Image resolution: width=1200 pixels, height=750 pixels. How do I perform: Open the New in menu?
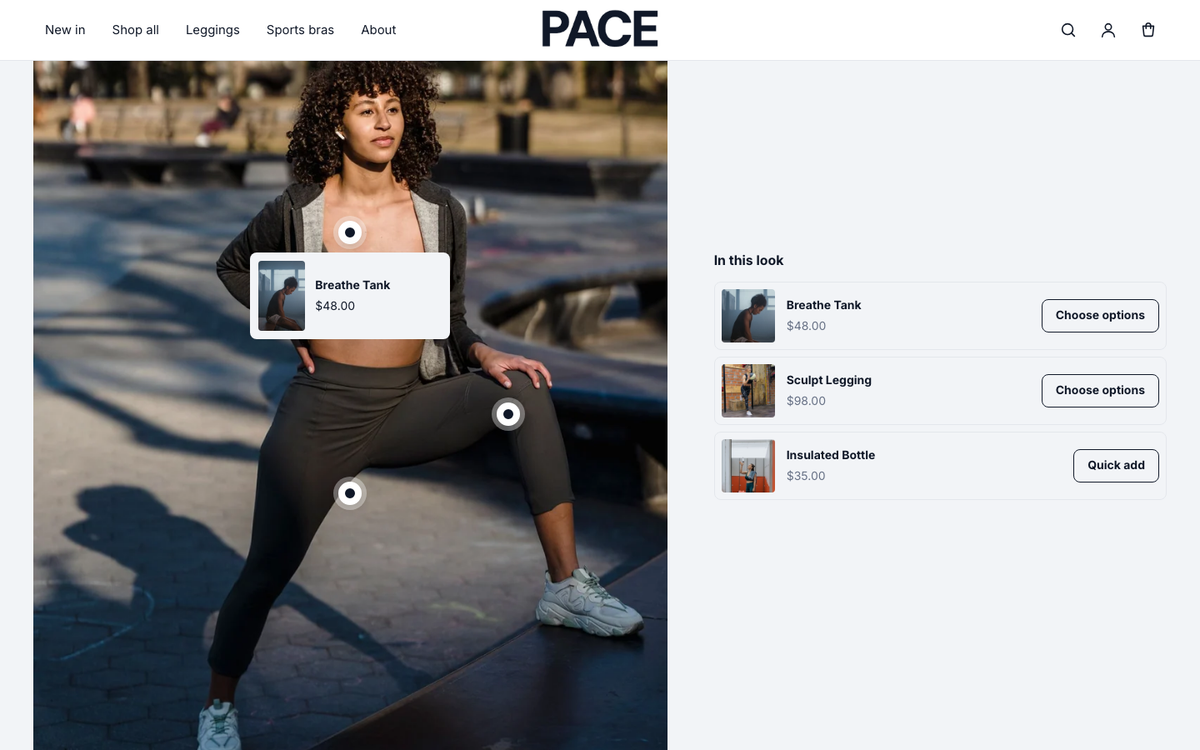65,30
